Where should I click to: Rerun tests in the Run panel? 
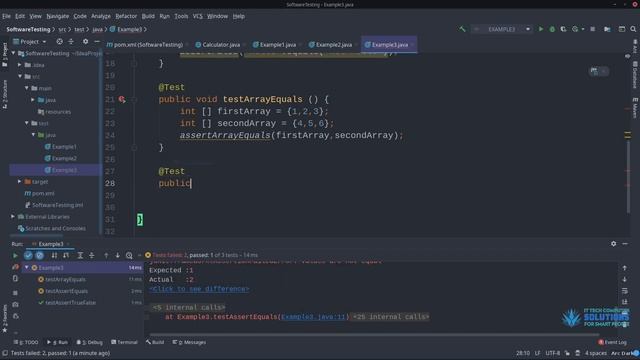16,256
